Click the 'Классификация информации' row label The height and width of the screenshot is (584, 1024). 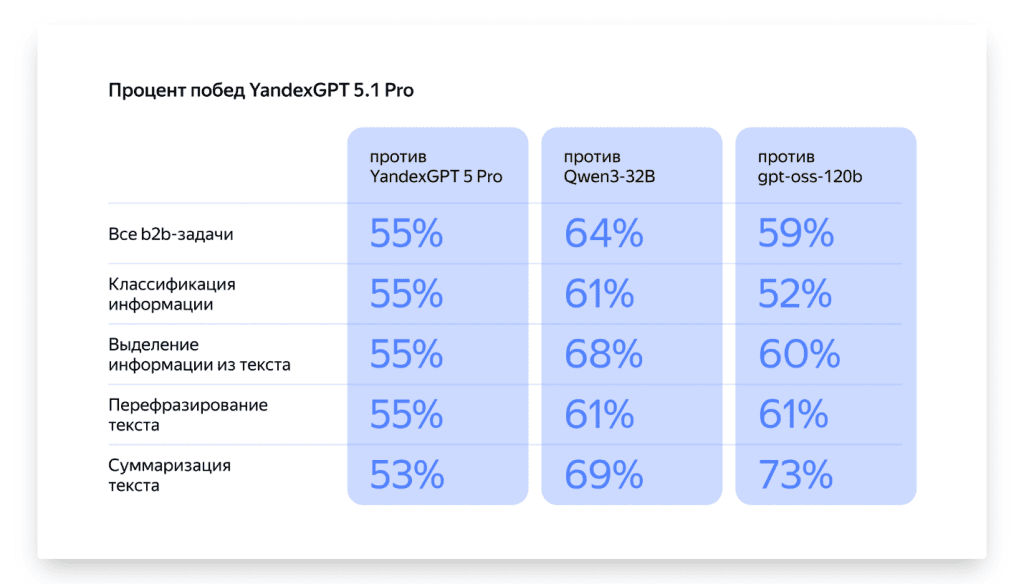(x=172, y=294)
